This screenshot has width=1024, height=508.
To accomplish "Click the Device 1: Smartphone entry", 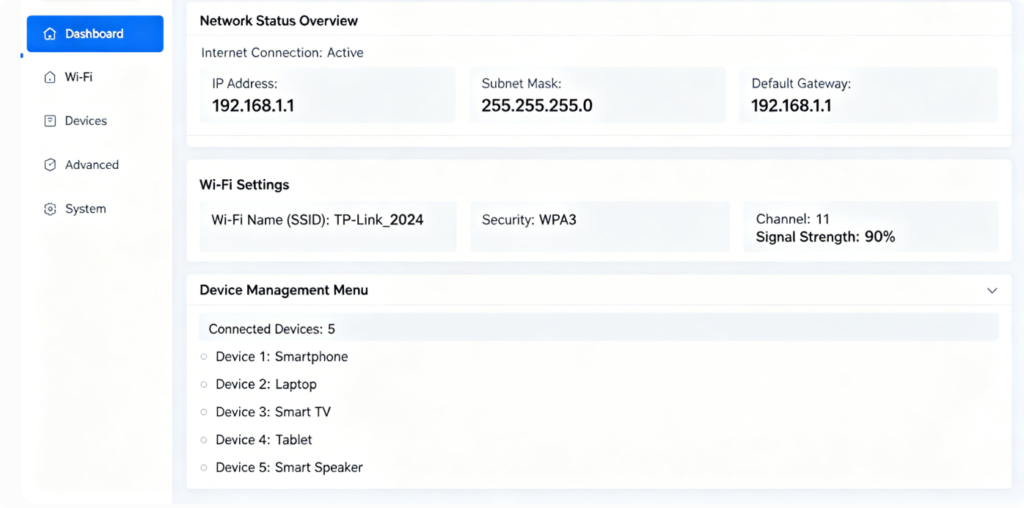I will 281,357.
